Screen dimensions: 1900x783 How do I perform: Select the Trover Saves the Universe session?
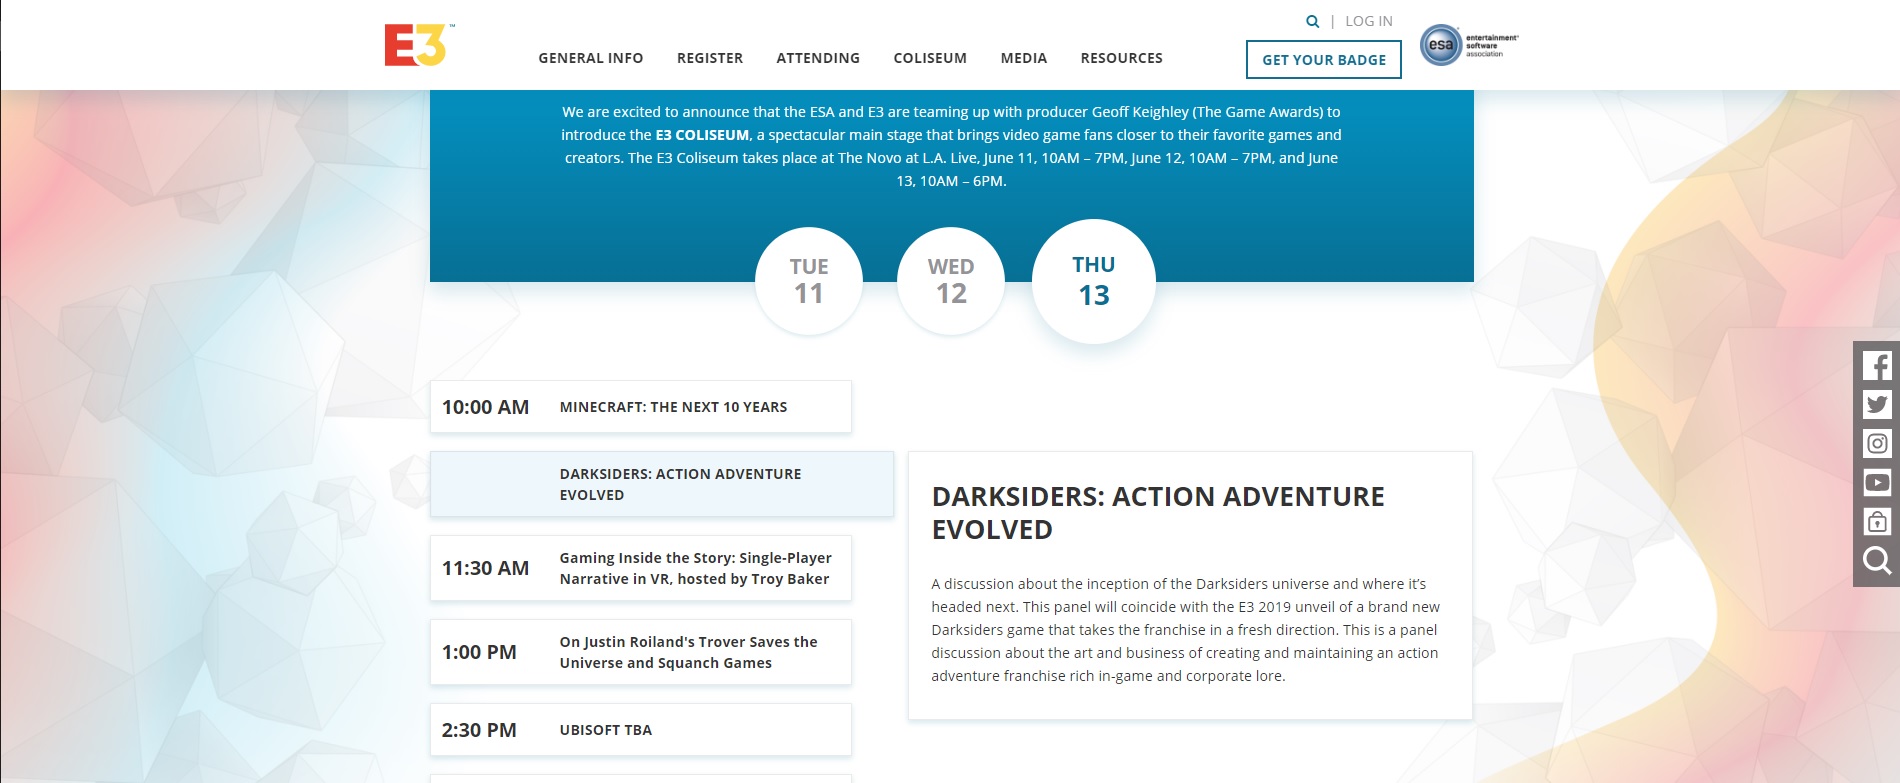click(x=641, y=652)
